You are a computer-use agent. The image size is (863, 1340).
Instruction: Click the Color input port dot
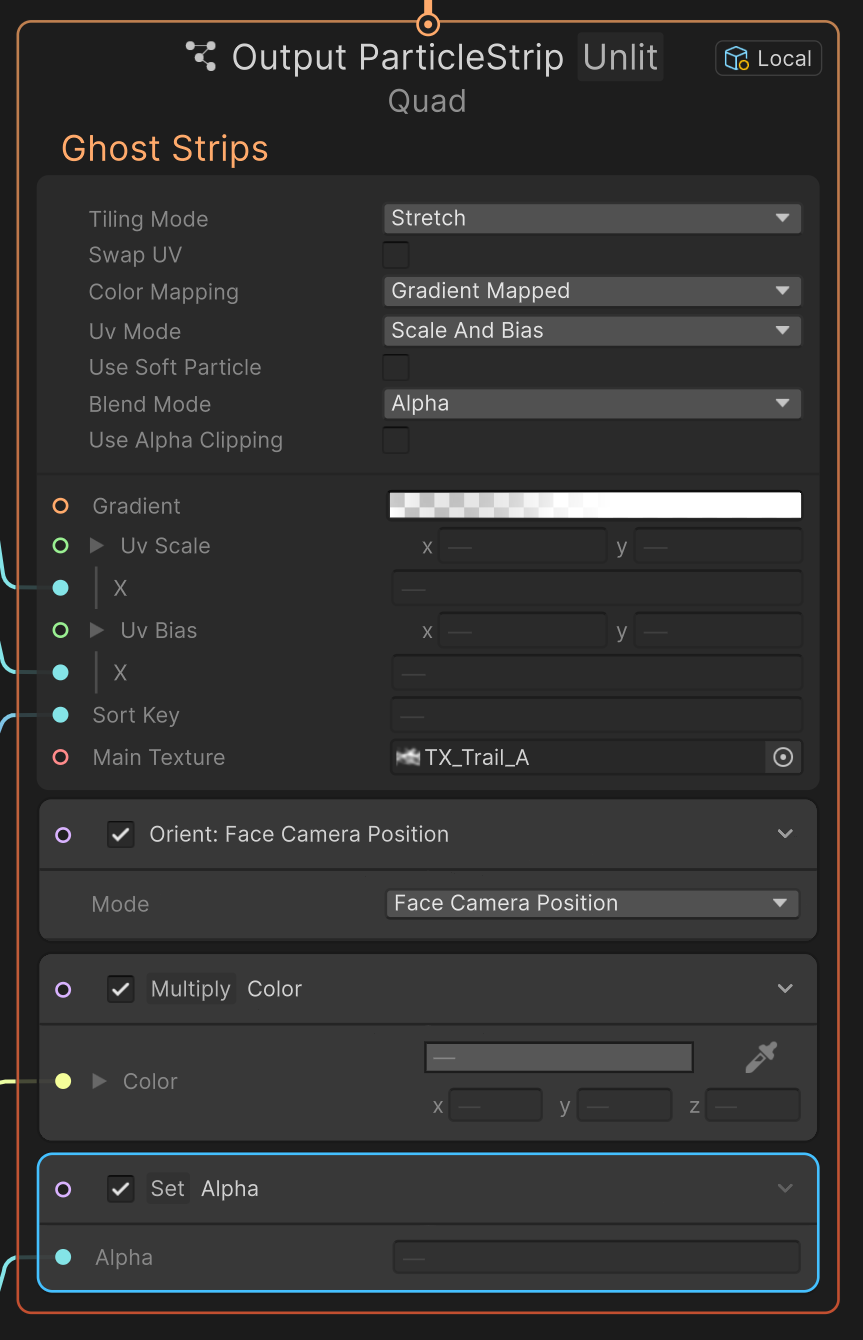(x=63, y=1081)
